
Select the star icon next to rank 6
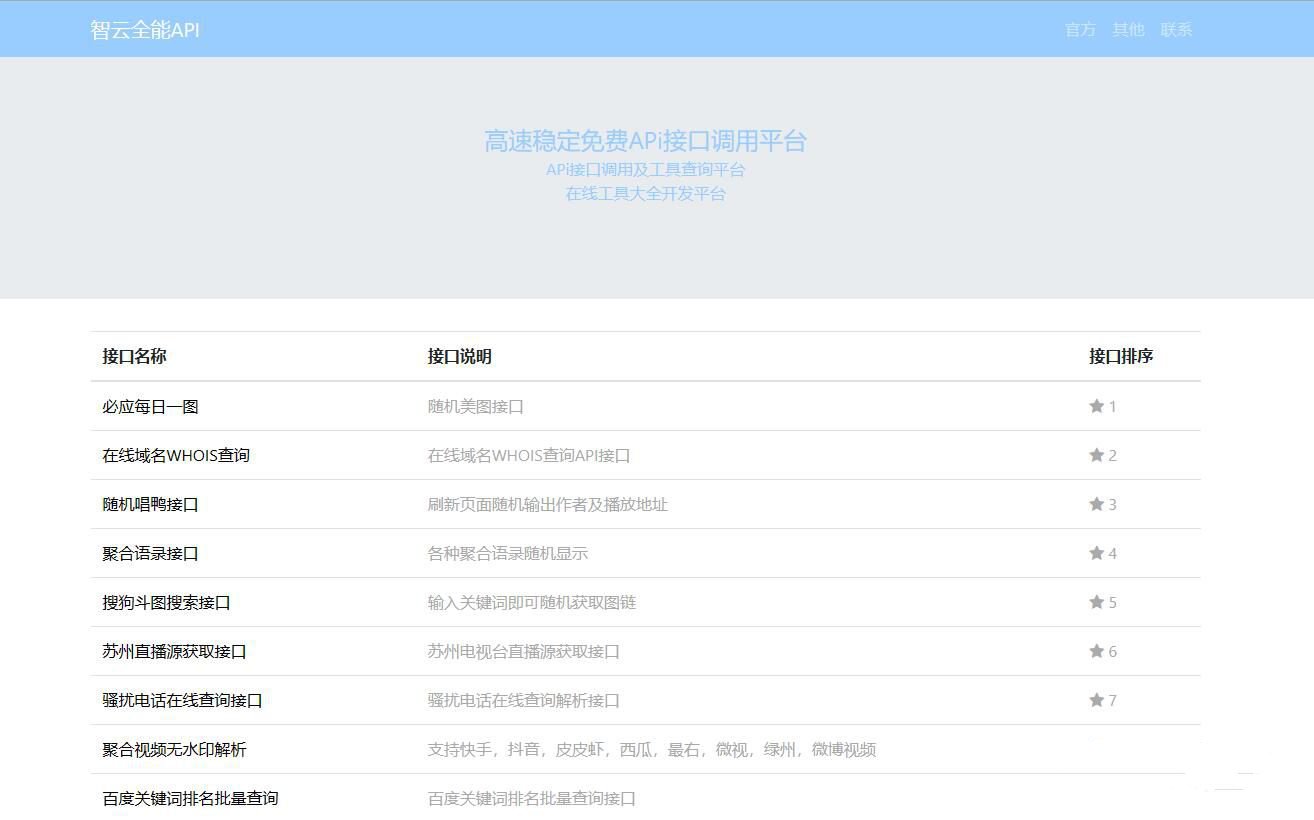pos(1095,651)
